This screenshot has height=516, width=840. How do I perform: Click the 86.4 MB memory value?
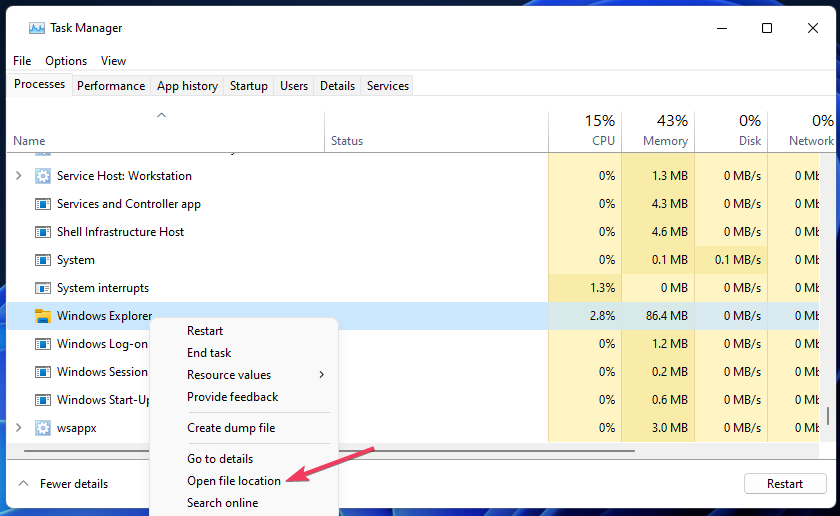click(666, 316)
